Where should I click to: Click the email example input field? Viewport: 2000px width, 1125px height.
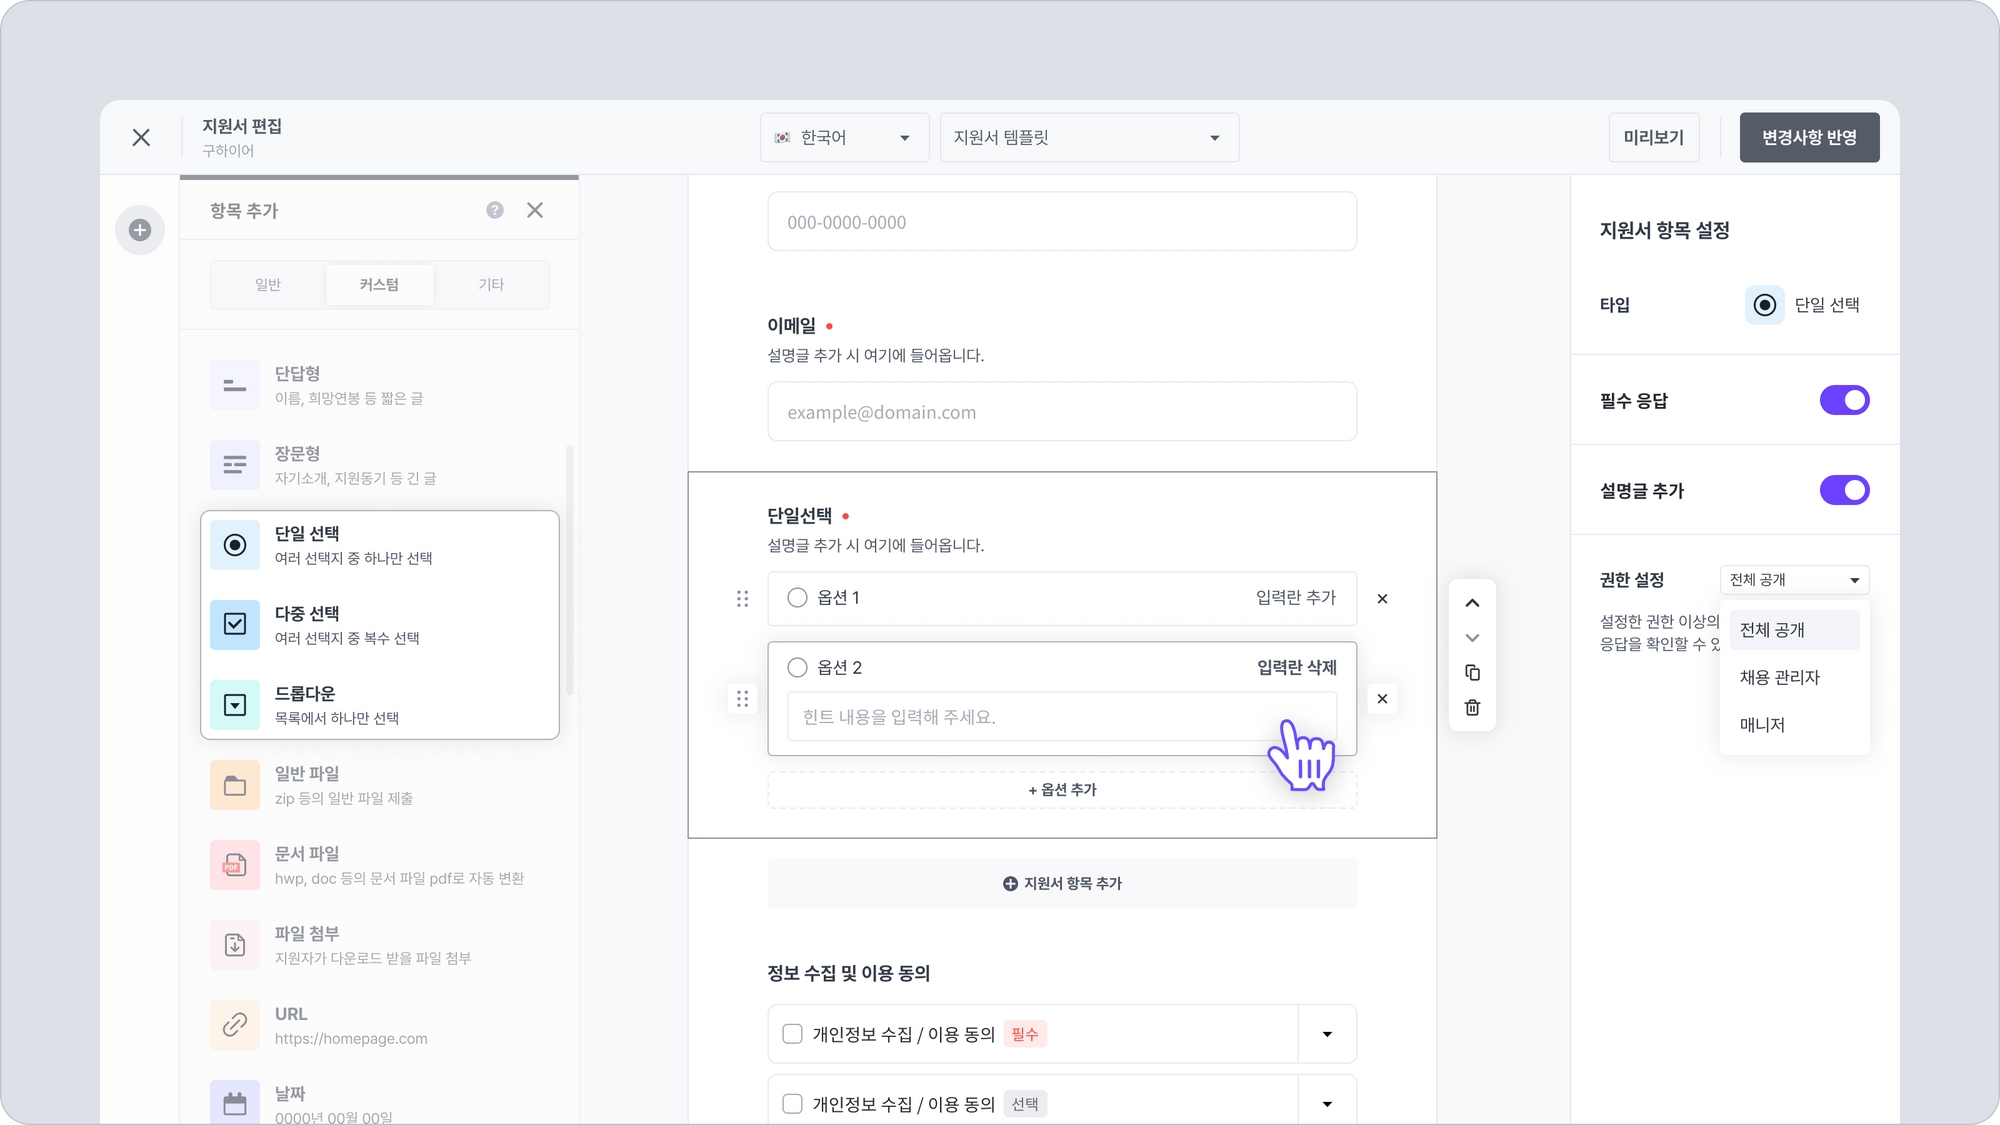(1061, 412)
